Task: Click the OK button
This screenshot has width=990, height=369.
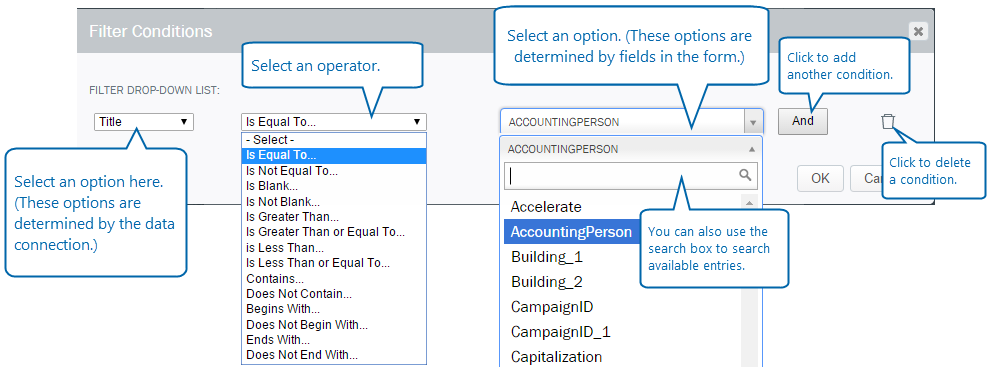Action: click(x=820, y=179)
